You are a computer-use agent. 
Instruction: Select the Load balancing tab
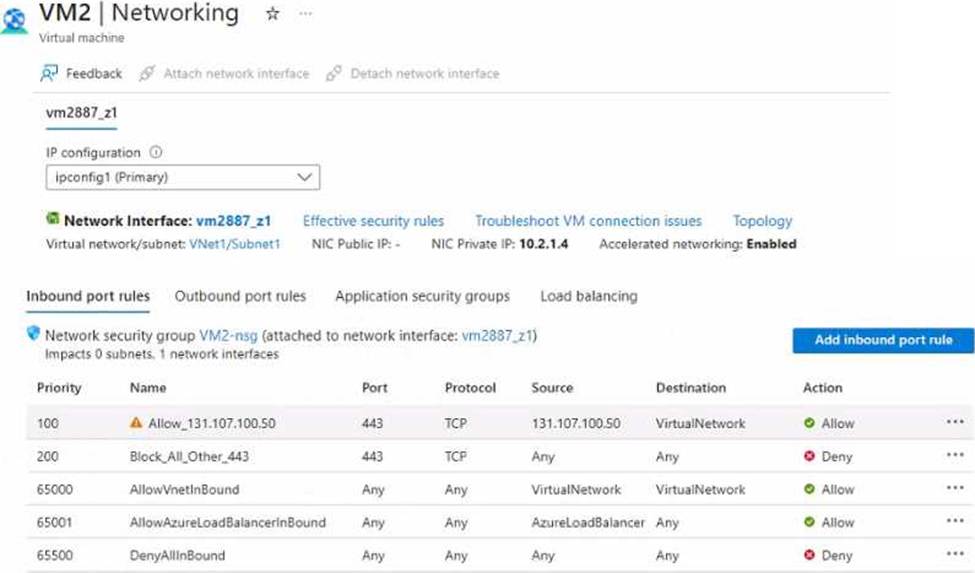[588, 296]
